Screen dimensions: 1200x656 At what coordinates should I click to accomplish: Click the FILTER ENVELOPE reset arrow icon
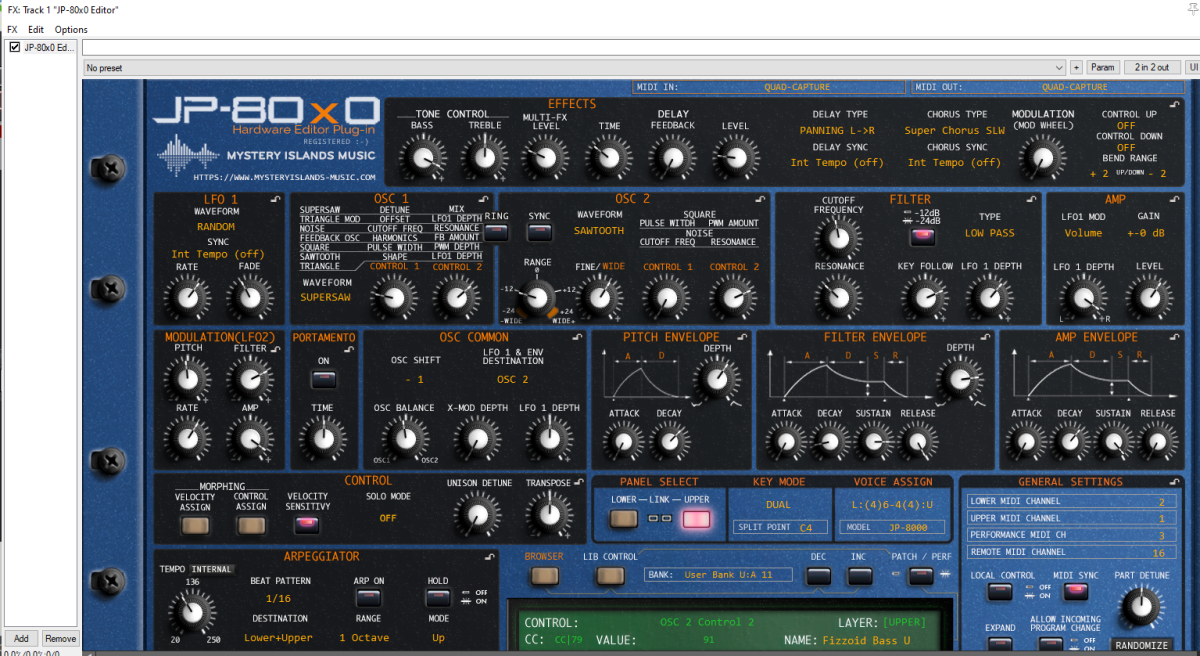(x=985, y=338)
